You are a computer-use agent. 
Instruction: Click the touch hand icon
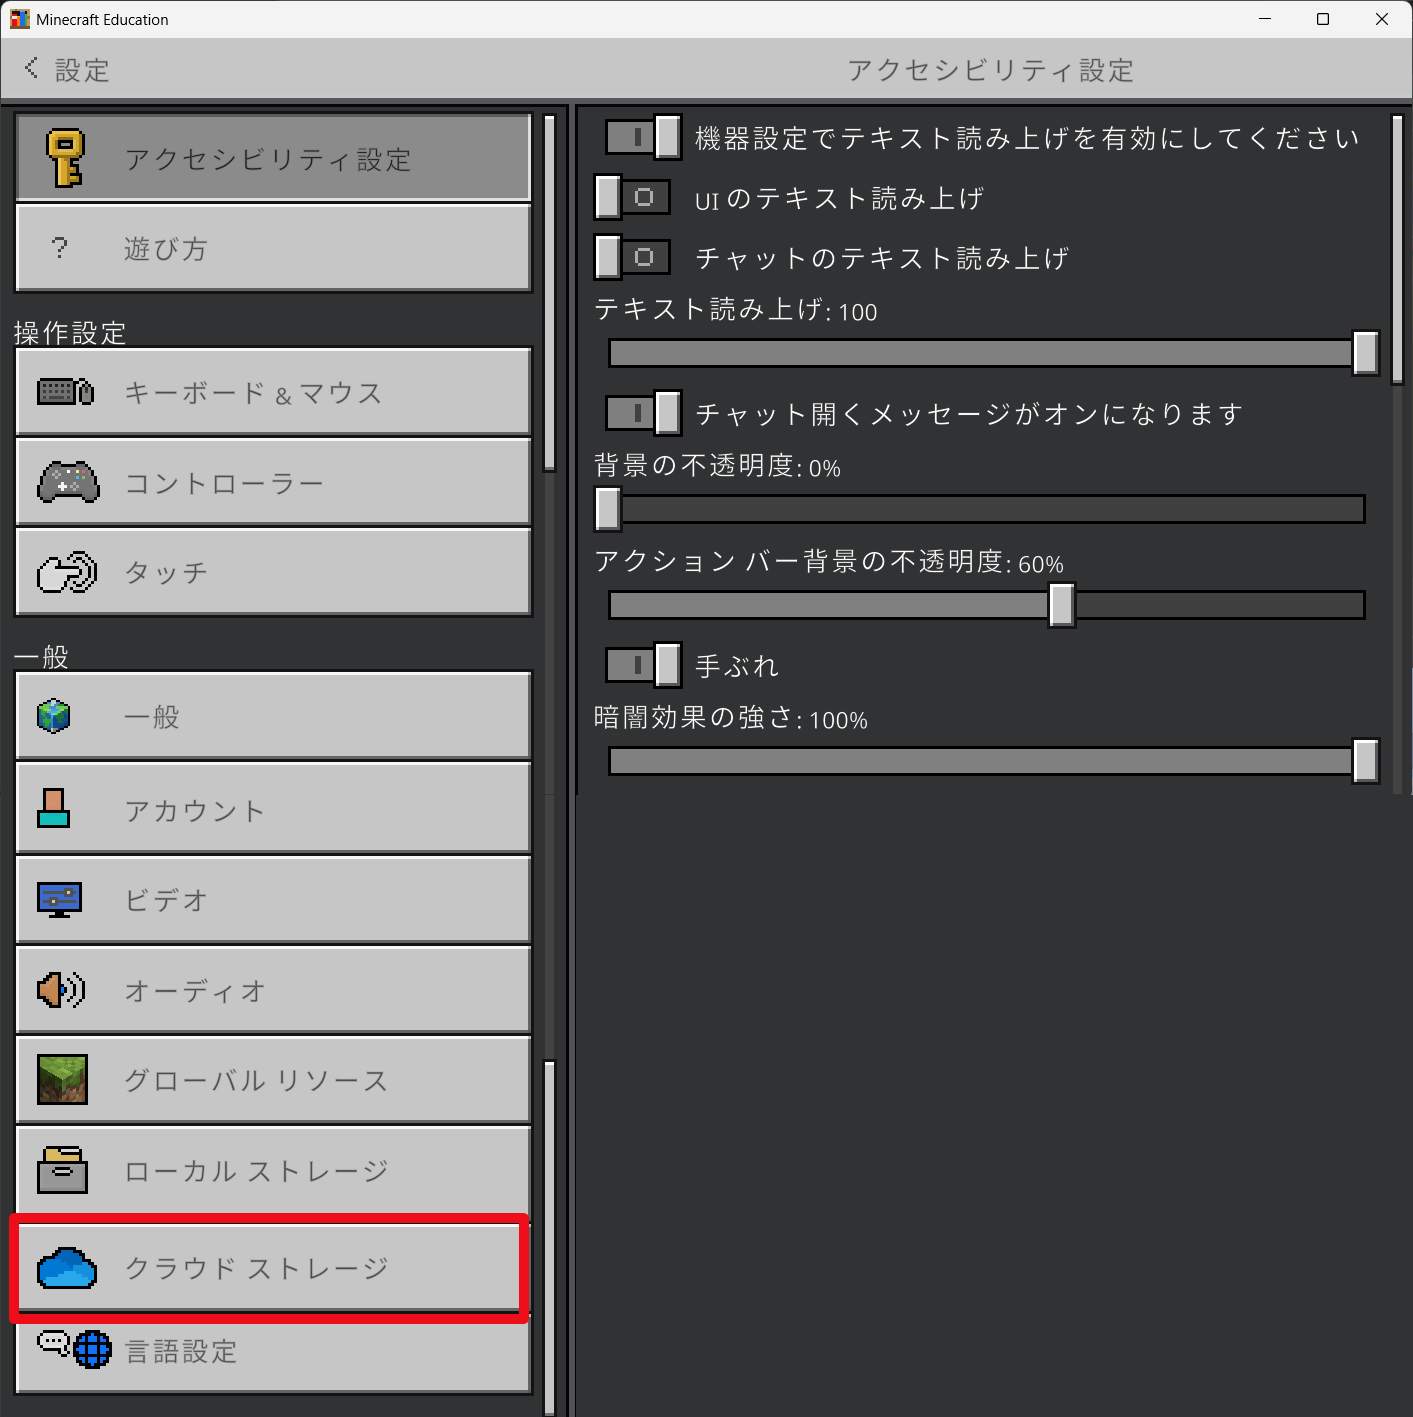coord(67,572)
